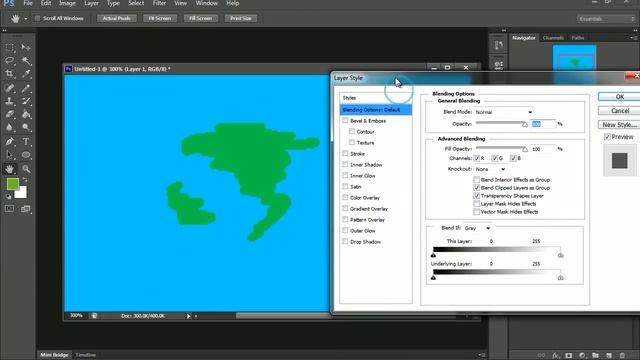Click the Actual Pixels button
Image resolution: width=640 pixels, height=360 pixels.
[116, 18]
